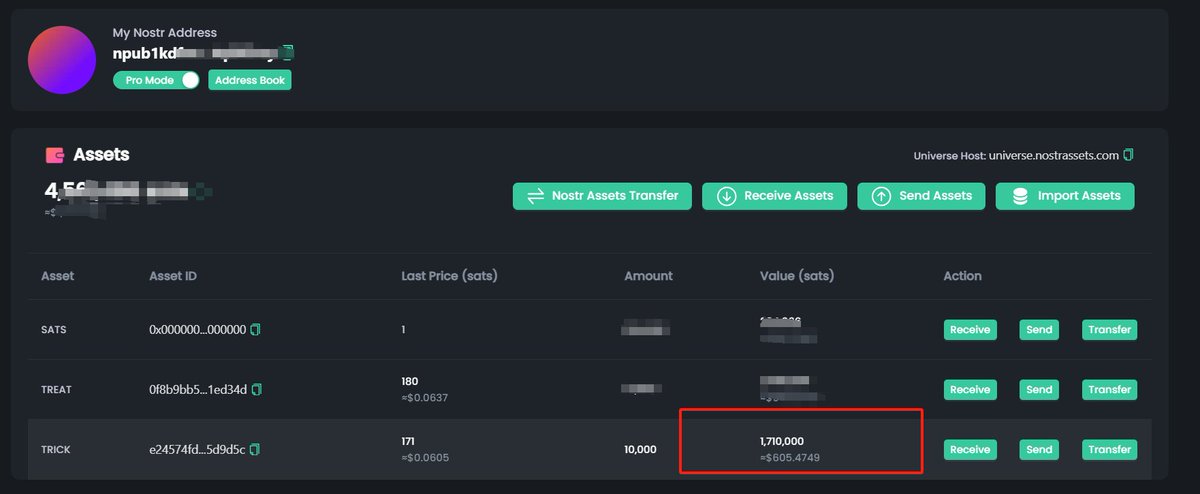This screenshot has height=494, width=1200.
Task: Click Receive Assets button
Action: (775, 196)
